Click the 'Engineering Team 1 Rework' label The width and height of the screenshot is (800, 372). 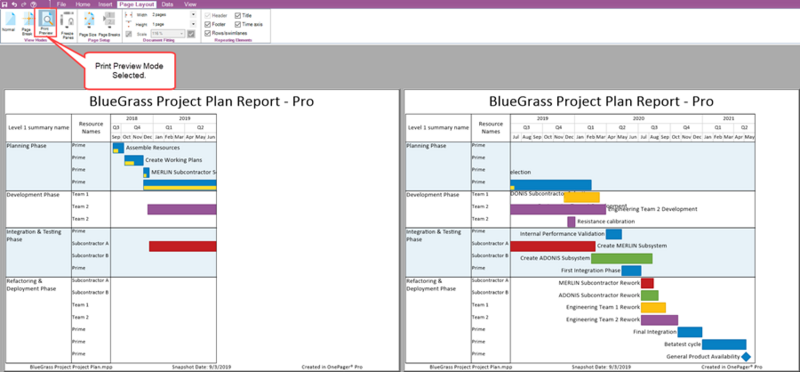tap(603, 307)
